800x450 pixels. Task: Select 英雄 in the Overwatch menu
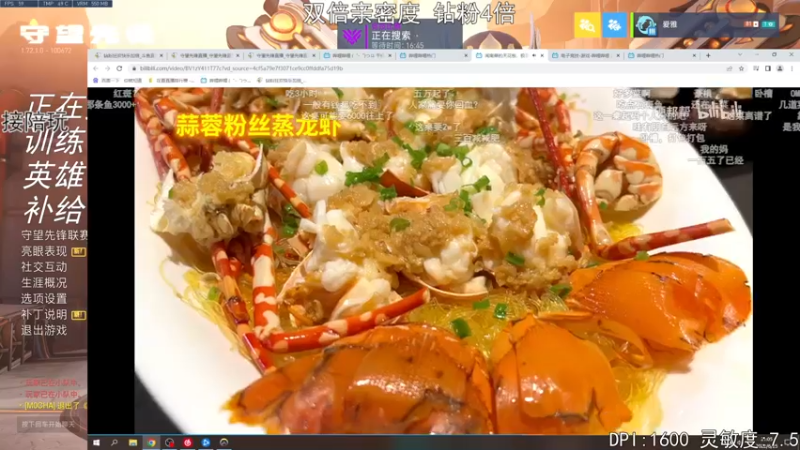pos(54,175)
